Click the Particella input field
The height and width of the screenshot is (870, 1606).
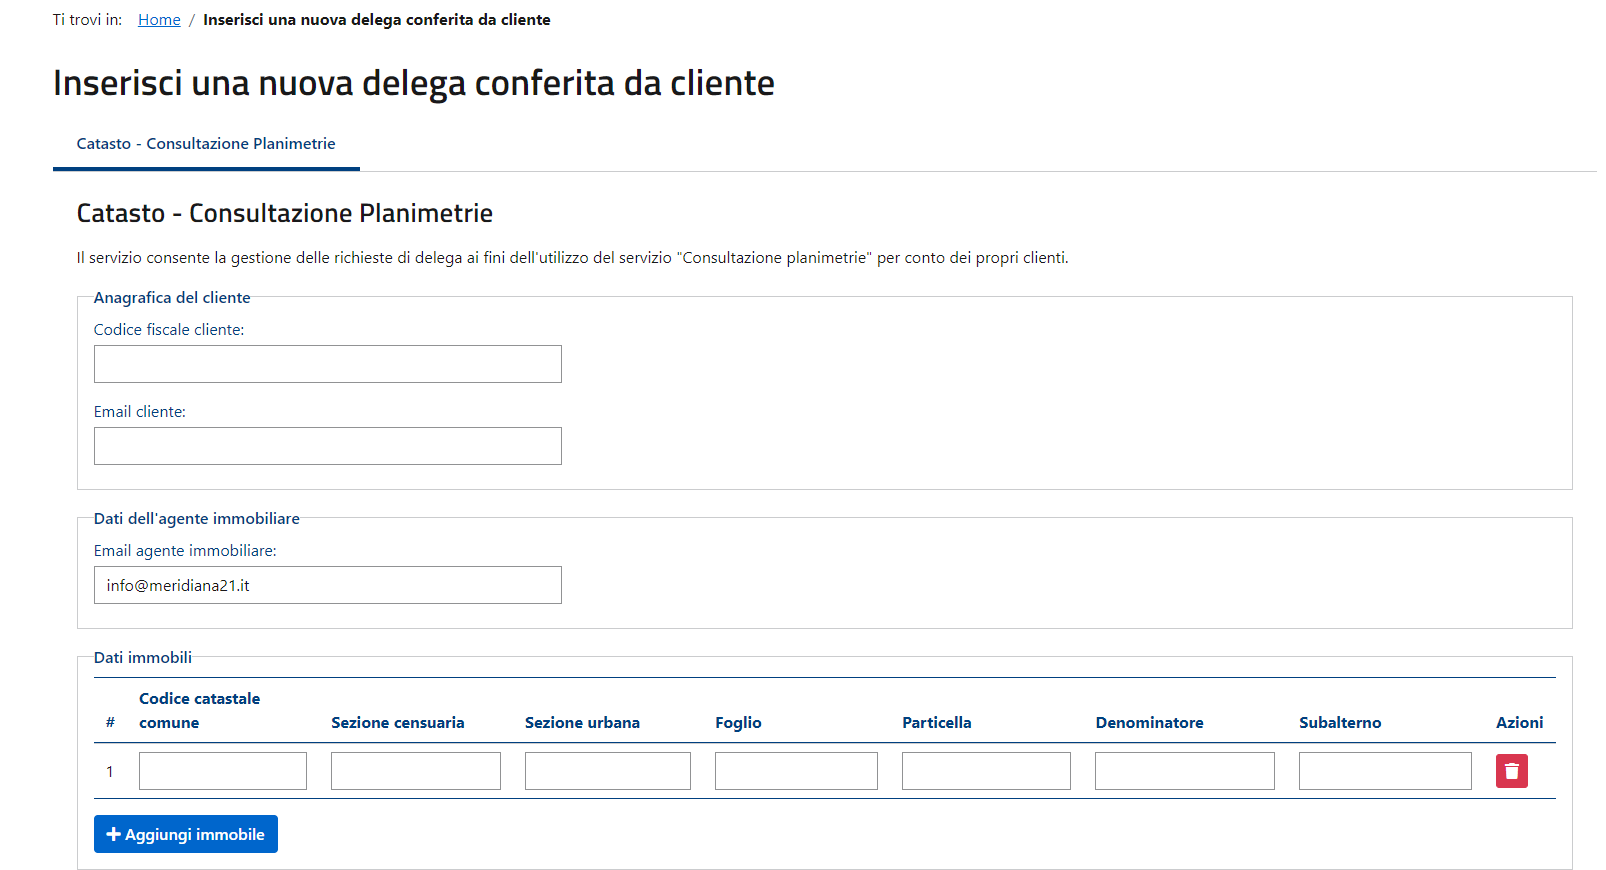pyautogui.click(x=986, y=771)
